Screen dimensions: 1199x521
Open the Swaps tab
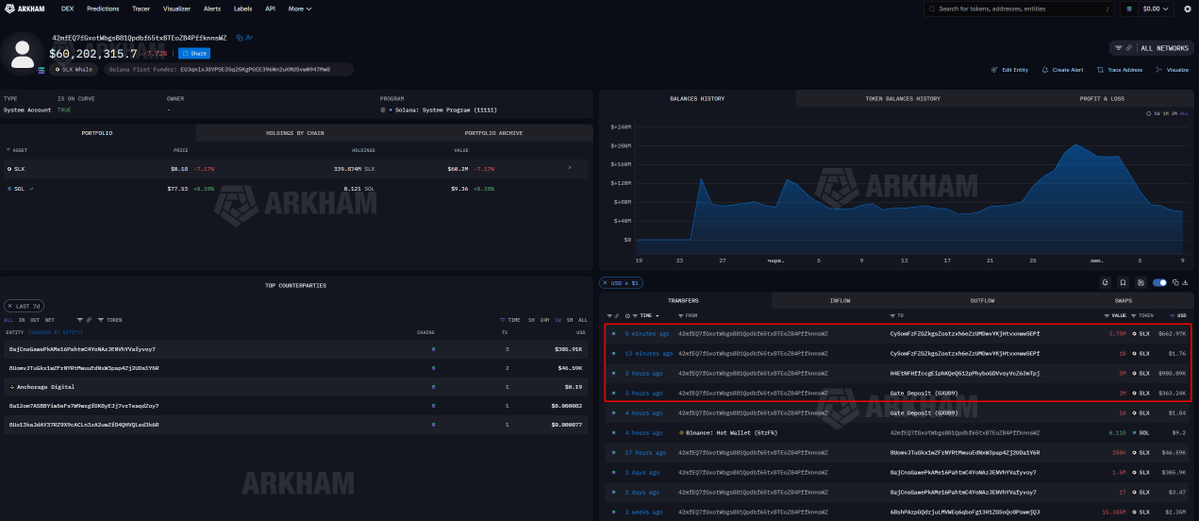coord(1123,301)
